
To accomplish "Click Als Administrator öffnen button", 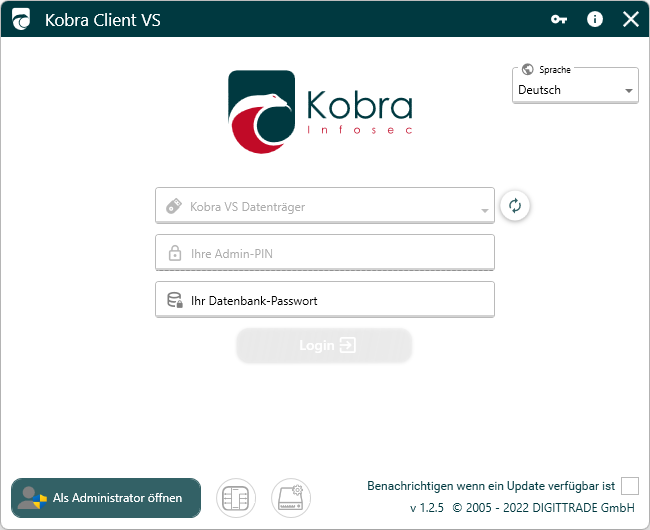I will (x=106, y=498).
